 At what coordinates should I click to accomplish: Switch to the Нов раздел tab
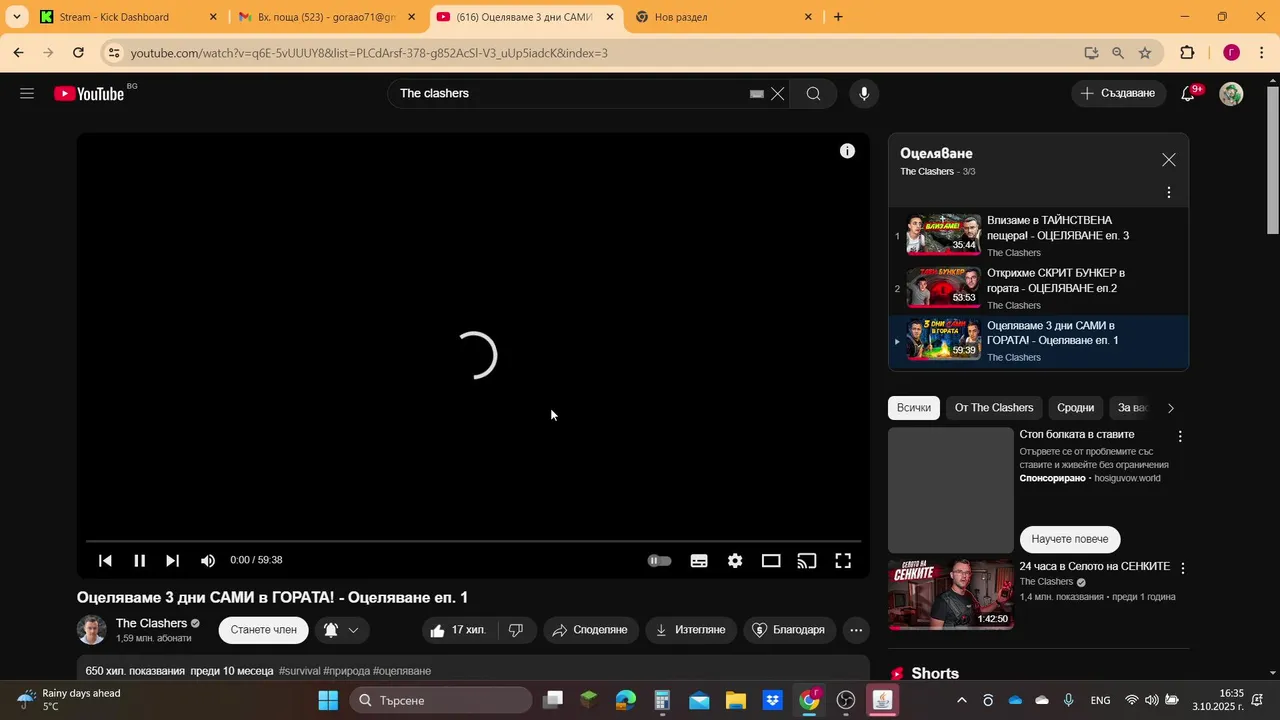pos(722,17)
